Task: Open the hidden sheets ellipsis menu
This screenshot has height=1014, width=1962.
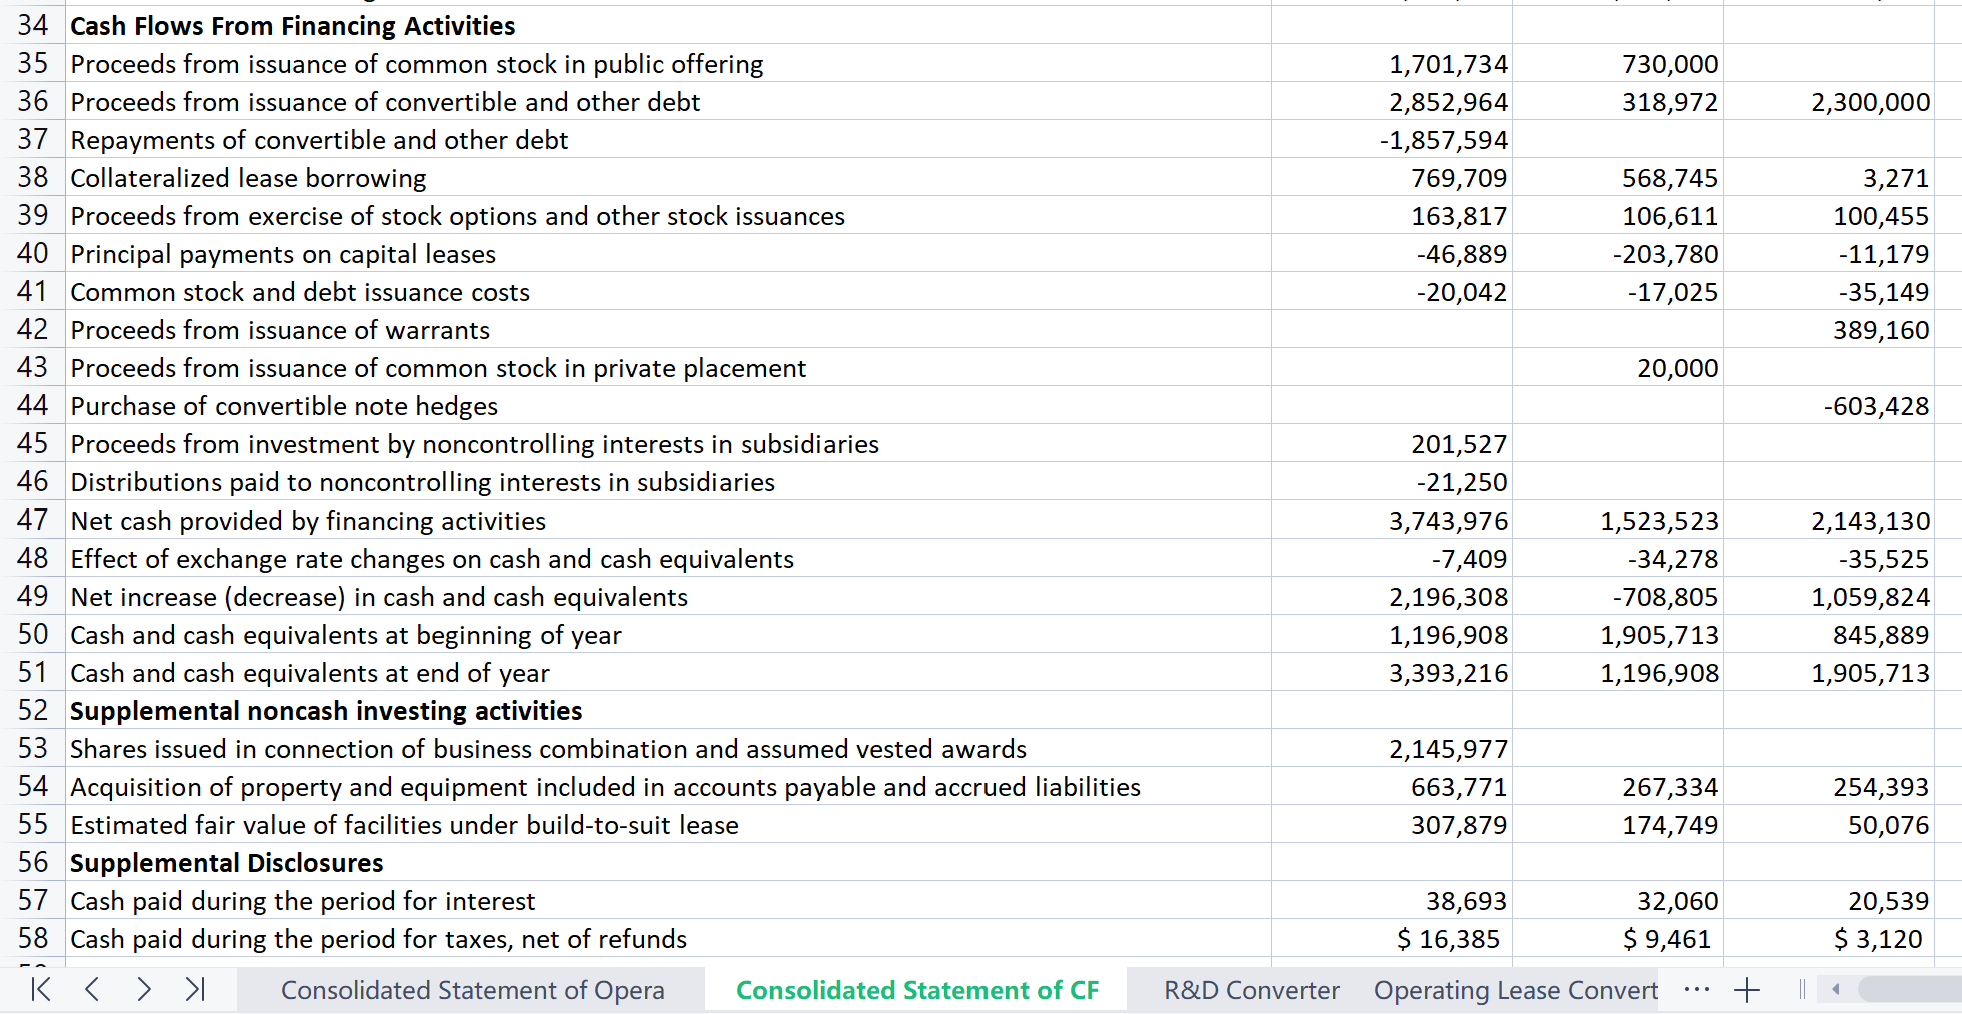Action: pyautogui.click(x=1696, y=989)
